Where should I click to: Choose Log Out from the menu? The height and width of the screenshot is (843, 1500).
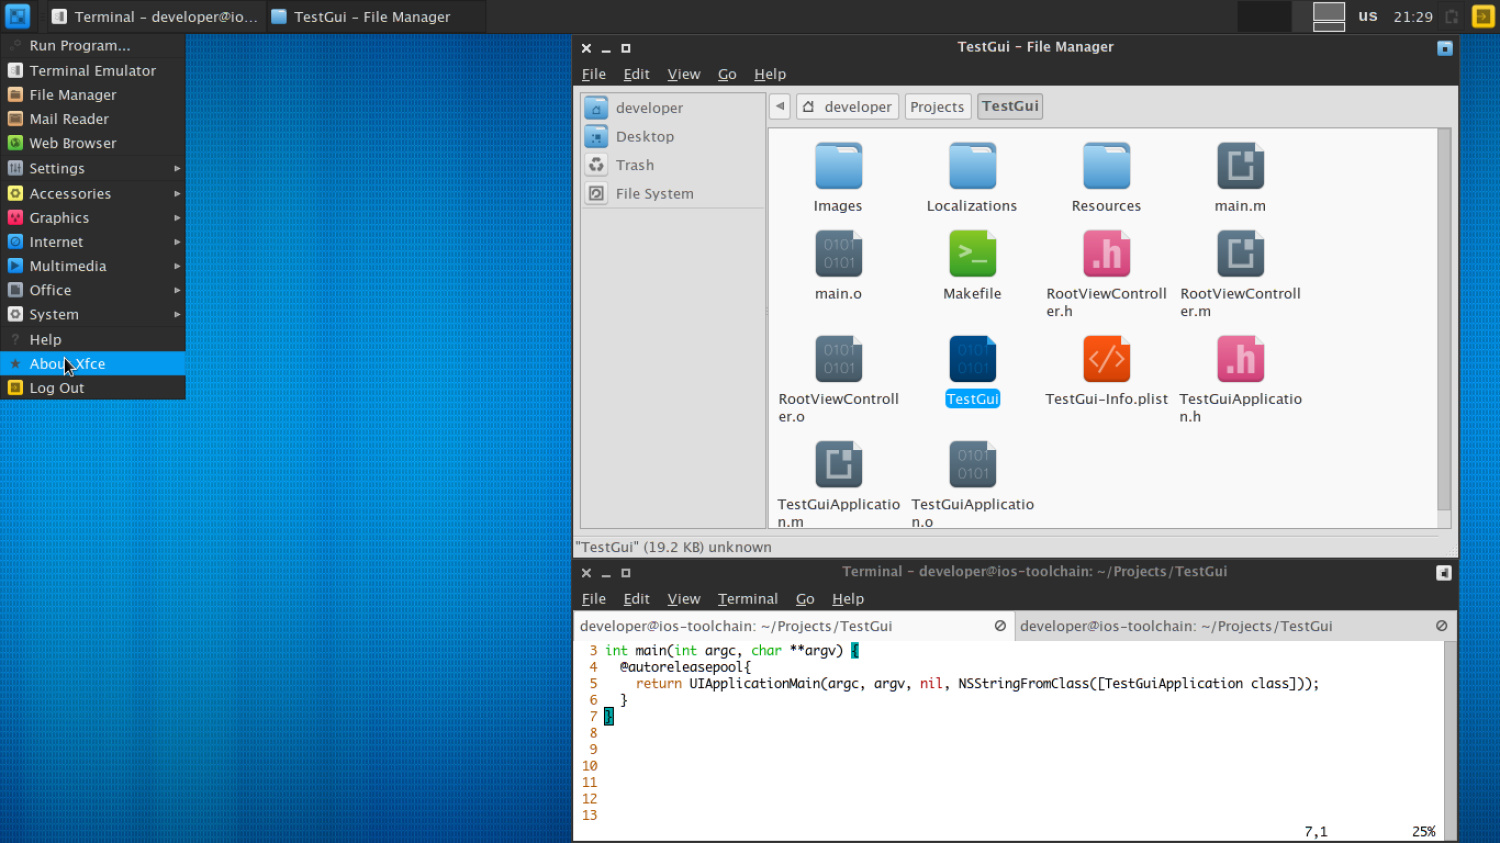point(93,388)
